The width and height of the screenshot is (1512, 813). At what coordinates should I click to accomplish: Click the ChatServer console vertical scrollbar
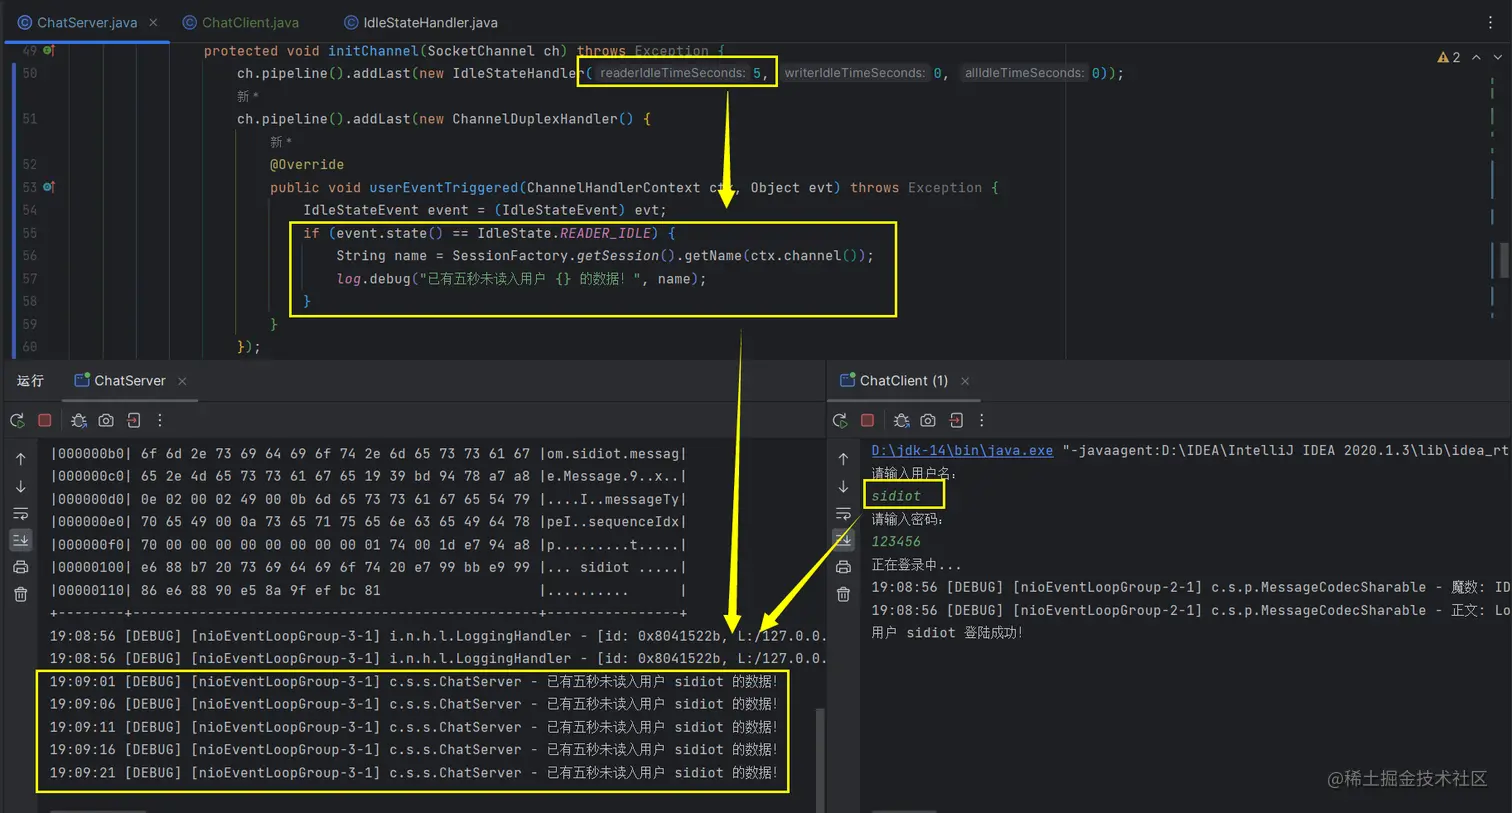coord(821,760)
